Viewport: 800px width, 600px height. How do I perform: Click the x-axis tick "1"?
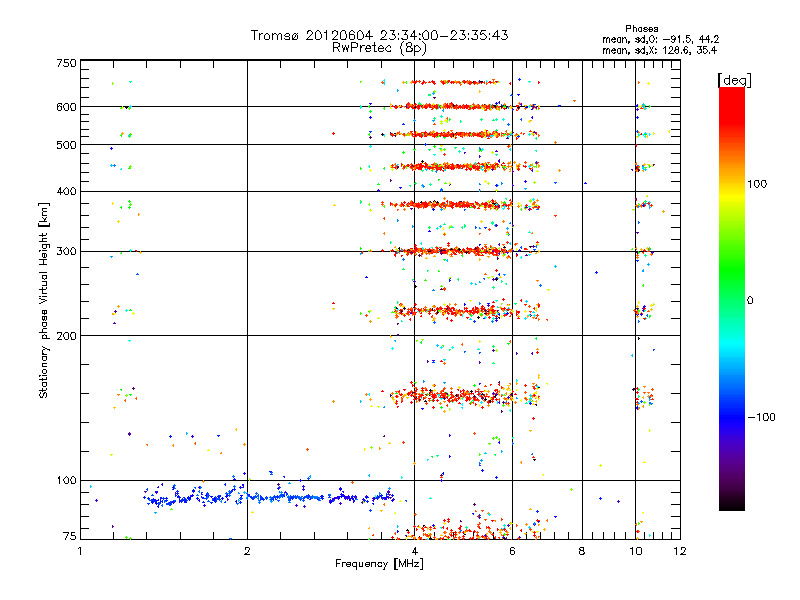point(80,551)
